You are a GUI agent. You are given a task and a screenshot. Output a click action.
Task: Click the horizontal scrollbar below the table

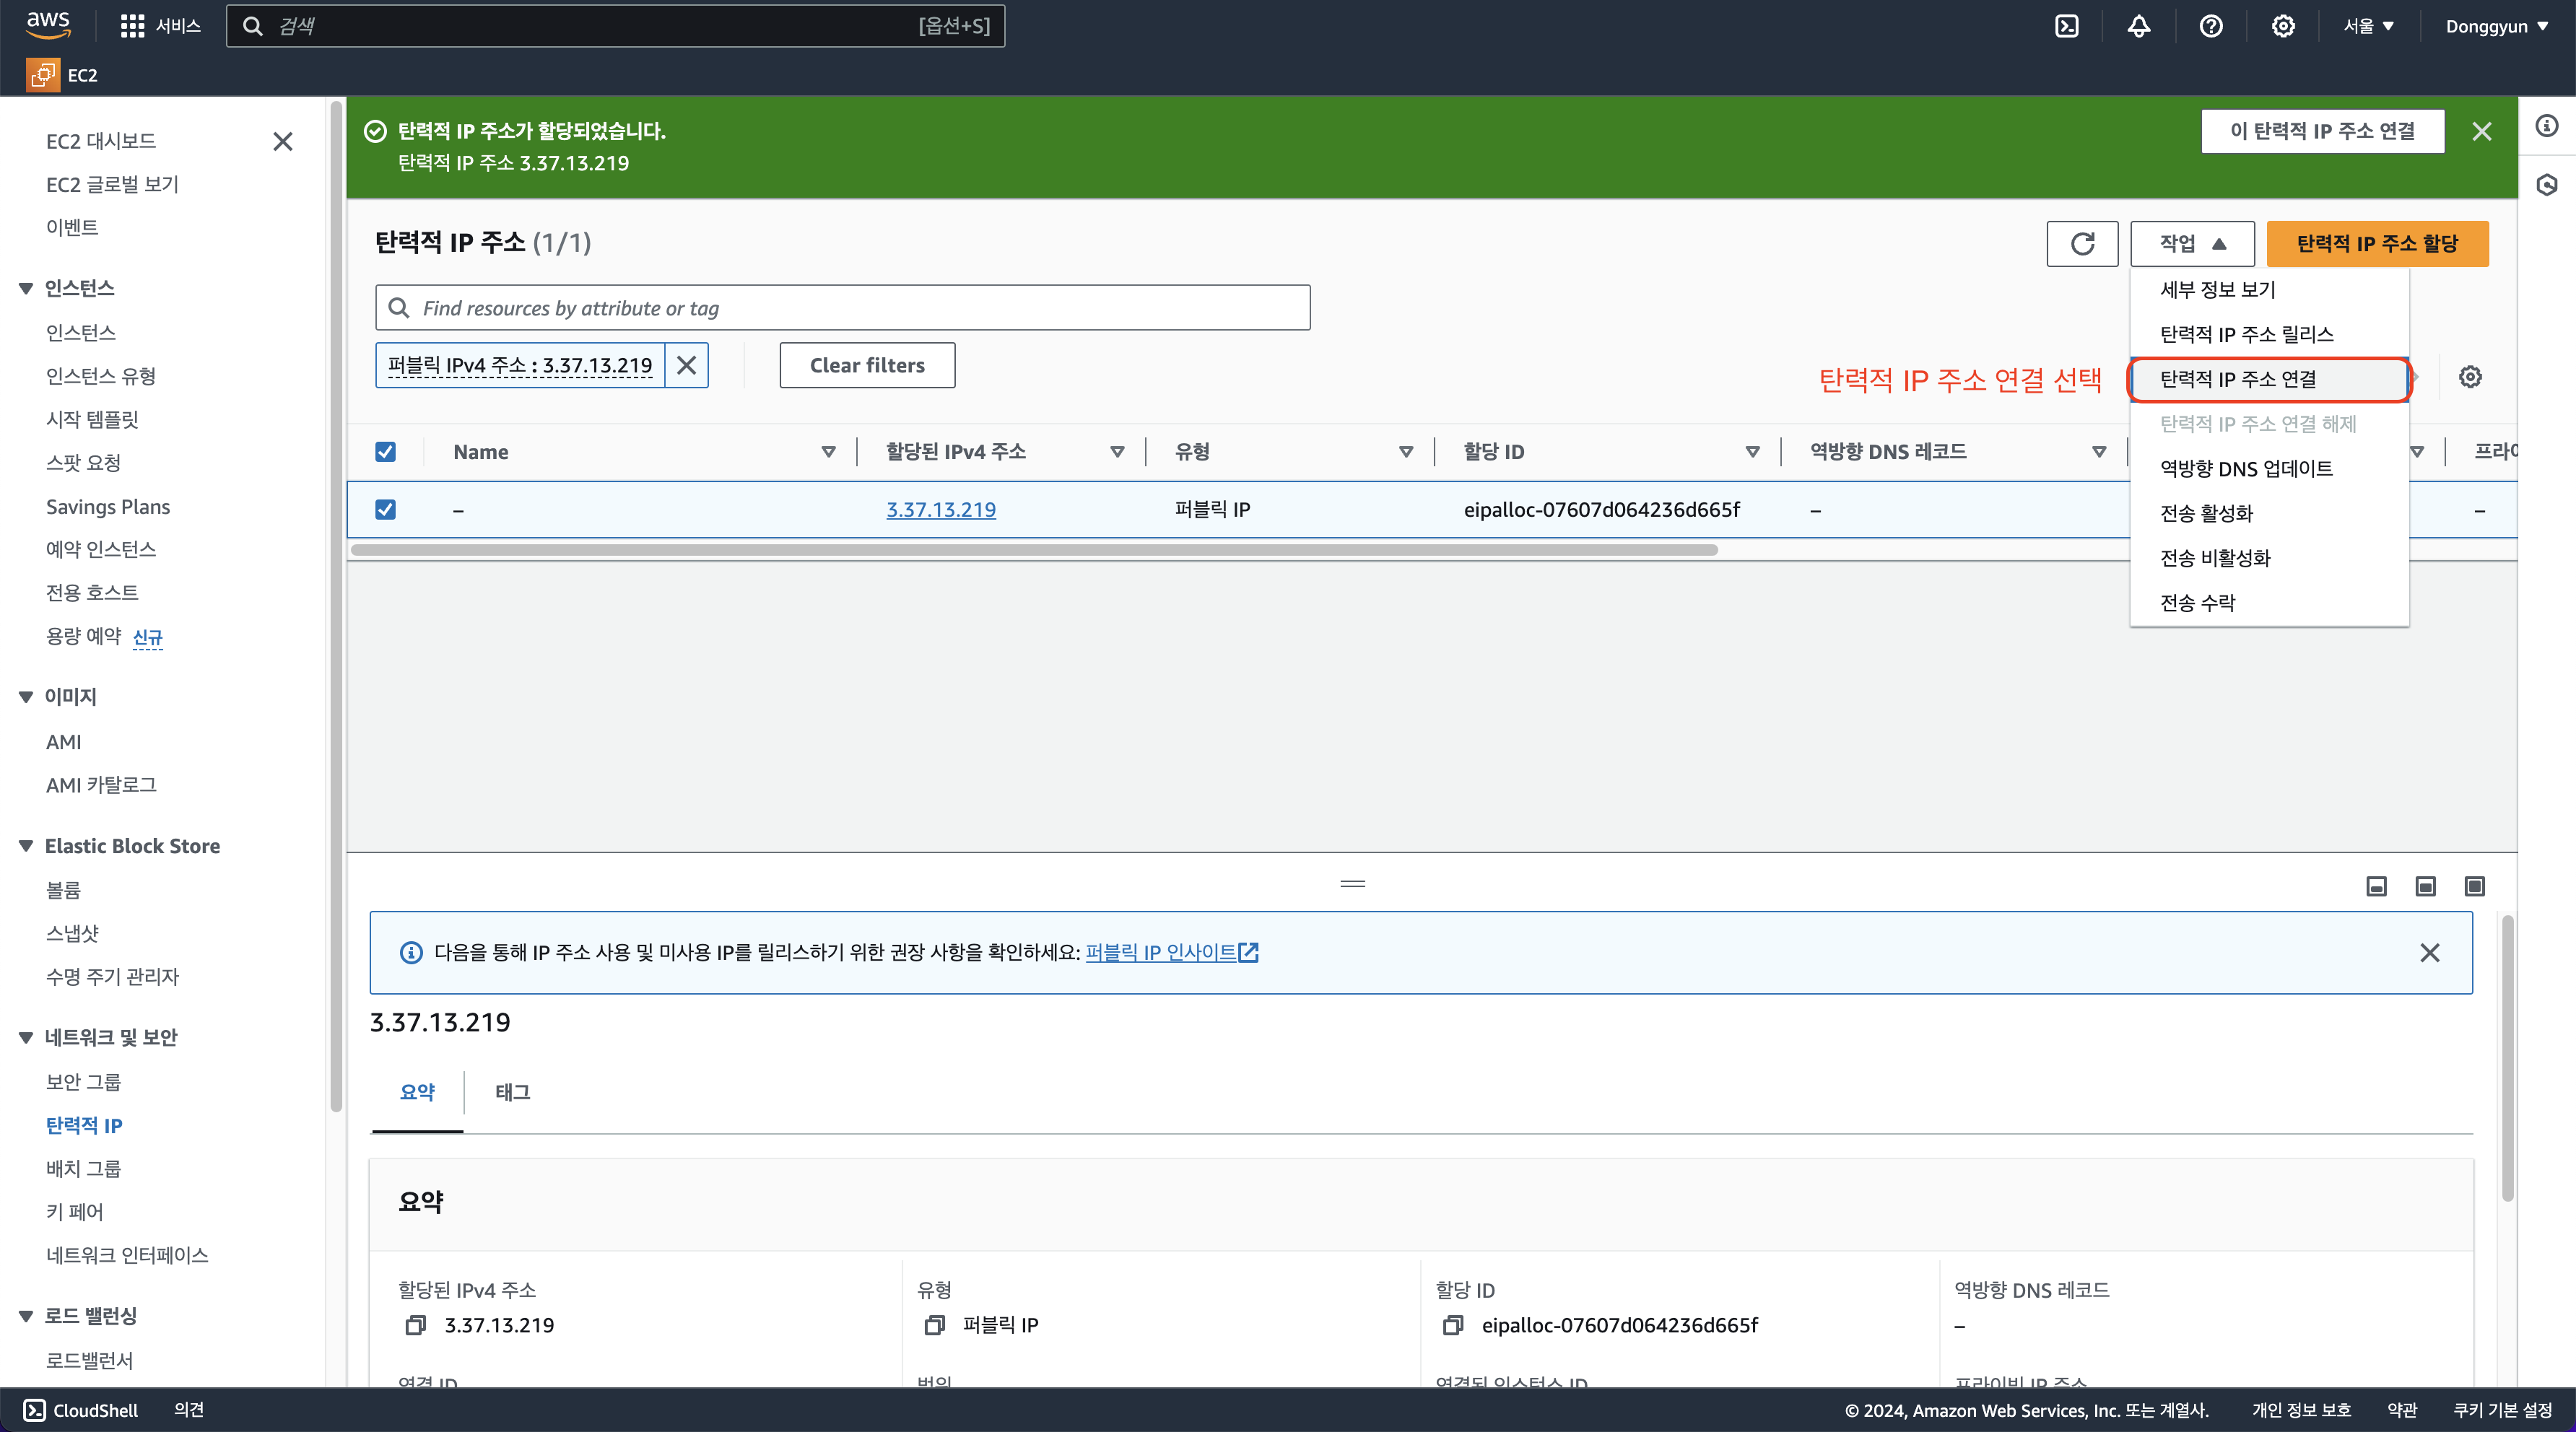1034,550
